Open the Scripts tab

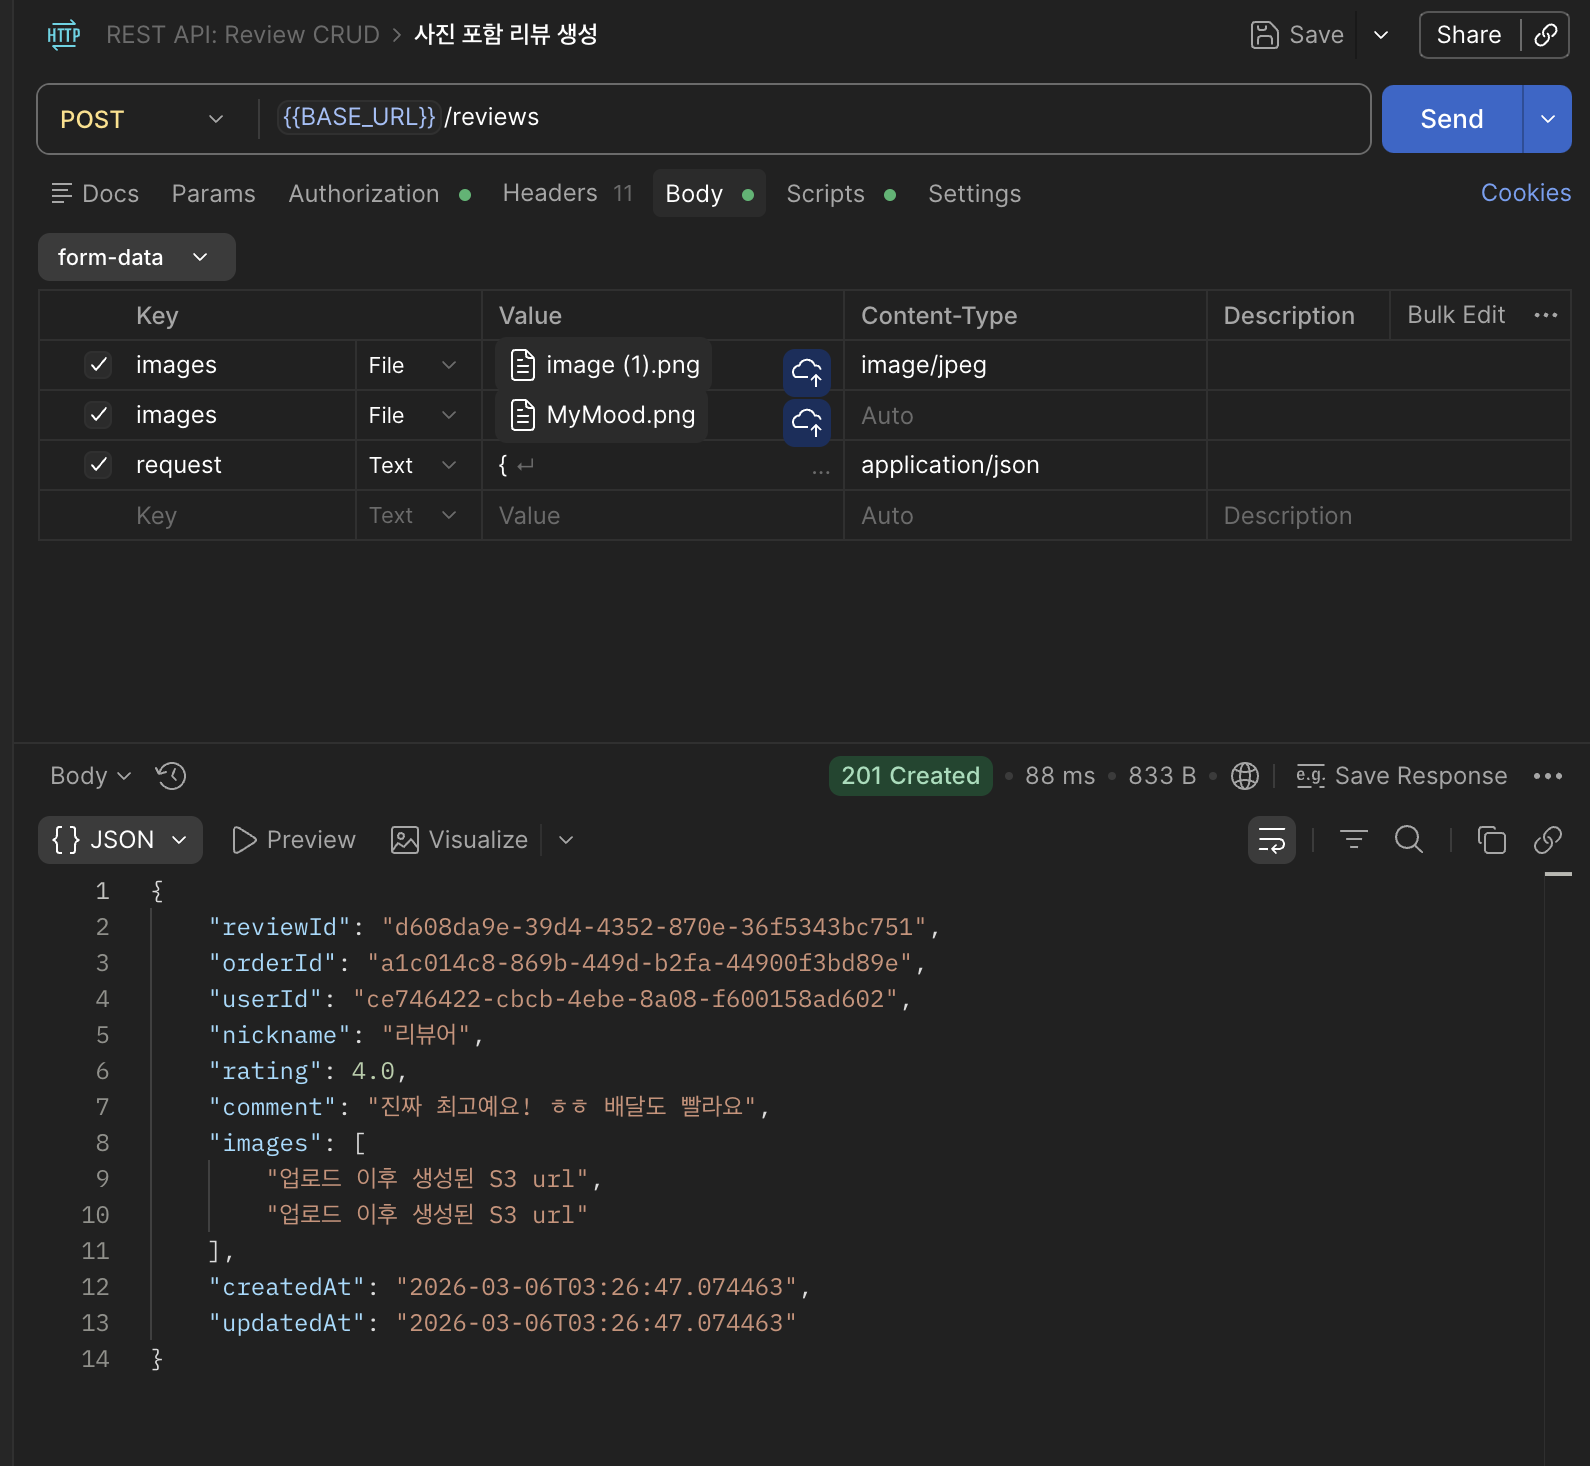click(x=840, y=194)
